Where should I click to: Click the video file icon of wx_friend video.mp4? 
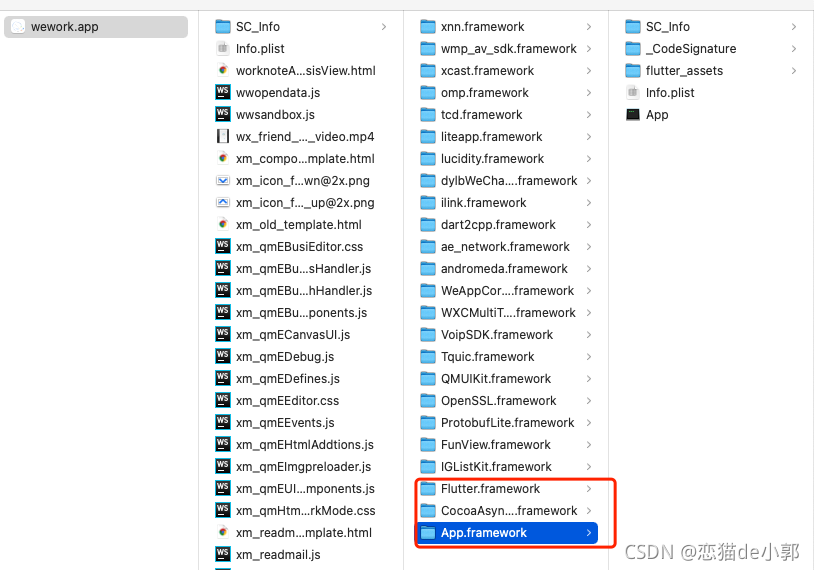pos(223,137)
